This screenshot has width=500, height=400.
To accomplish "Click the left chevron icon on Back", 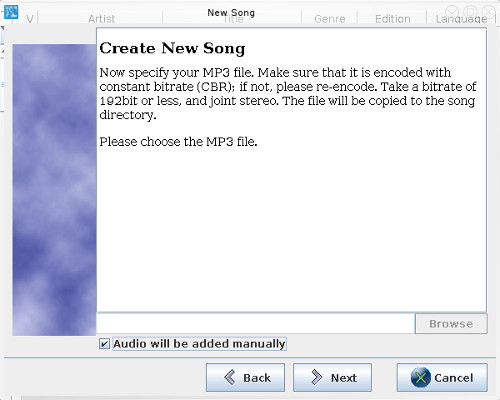I will (230, 377).
